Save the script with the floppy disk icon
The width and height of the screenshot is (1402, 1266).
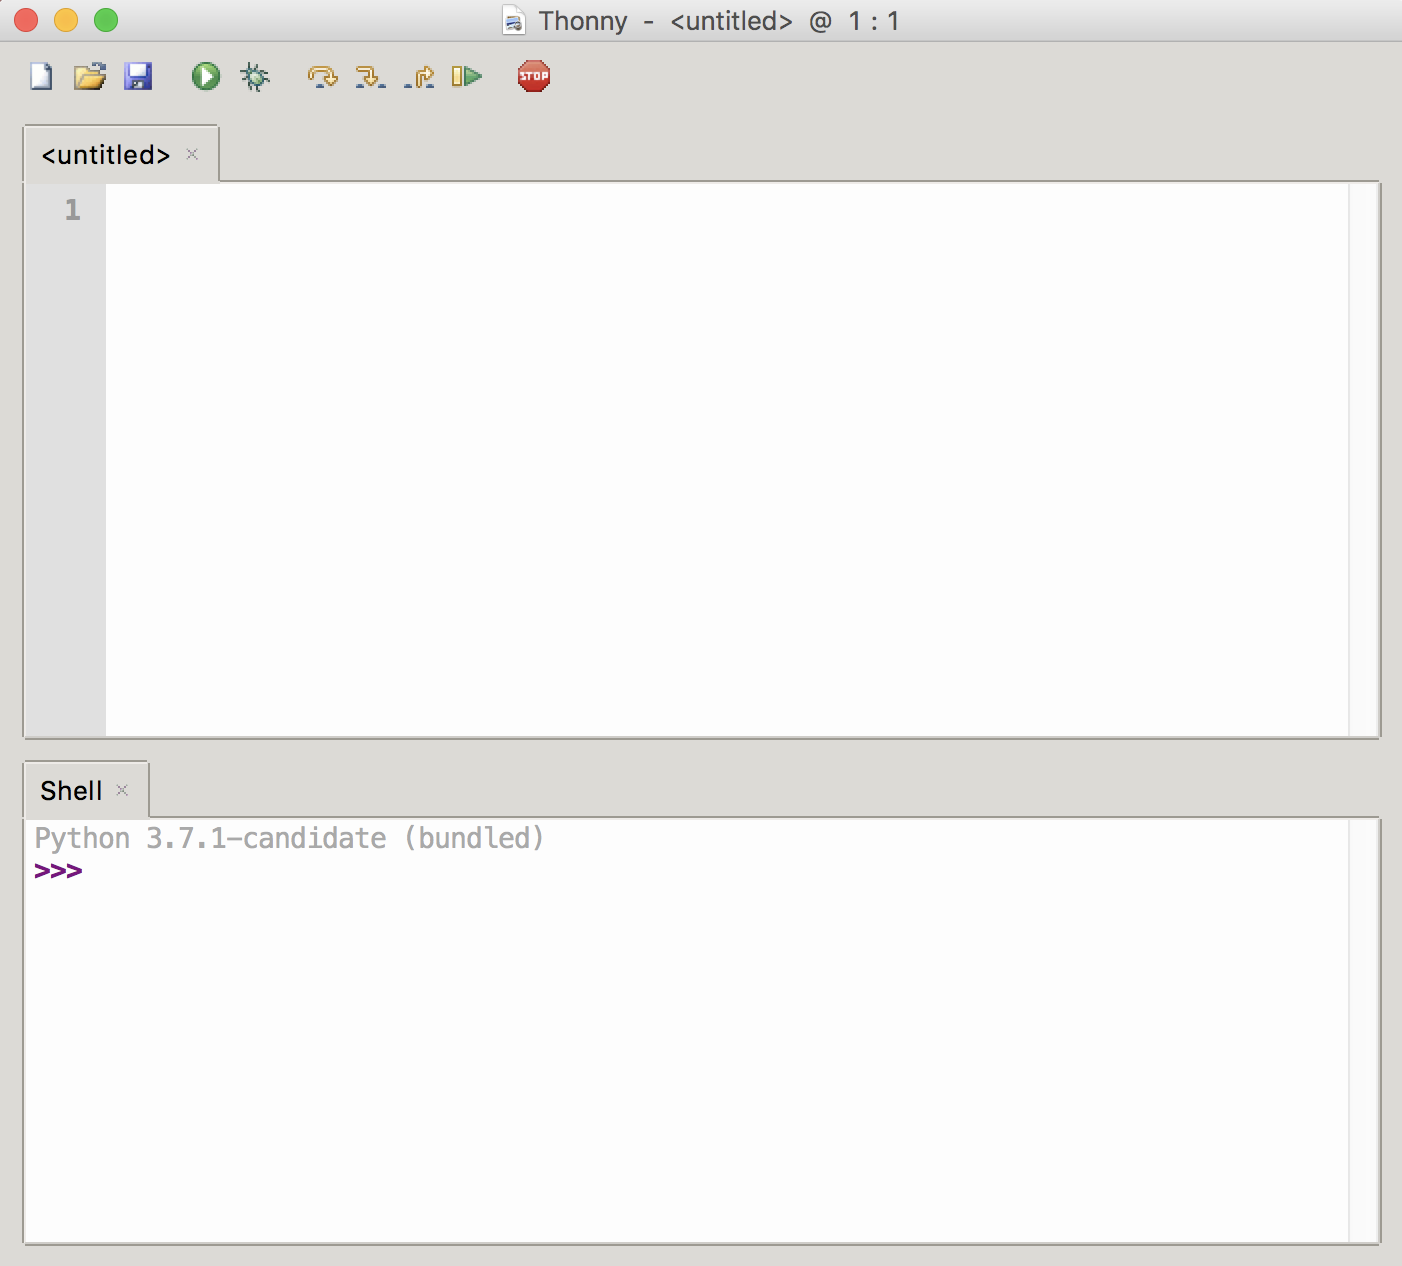coord(138,76)
